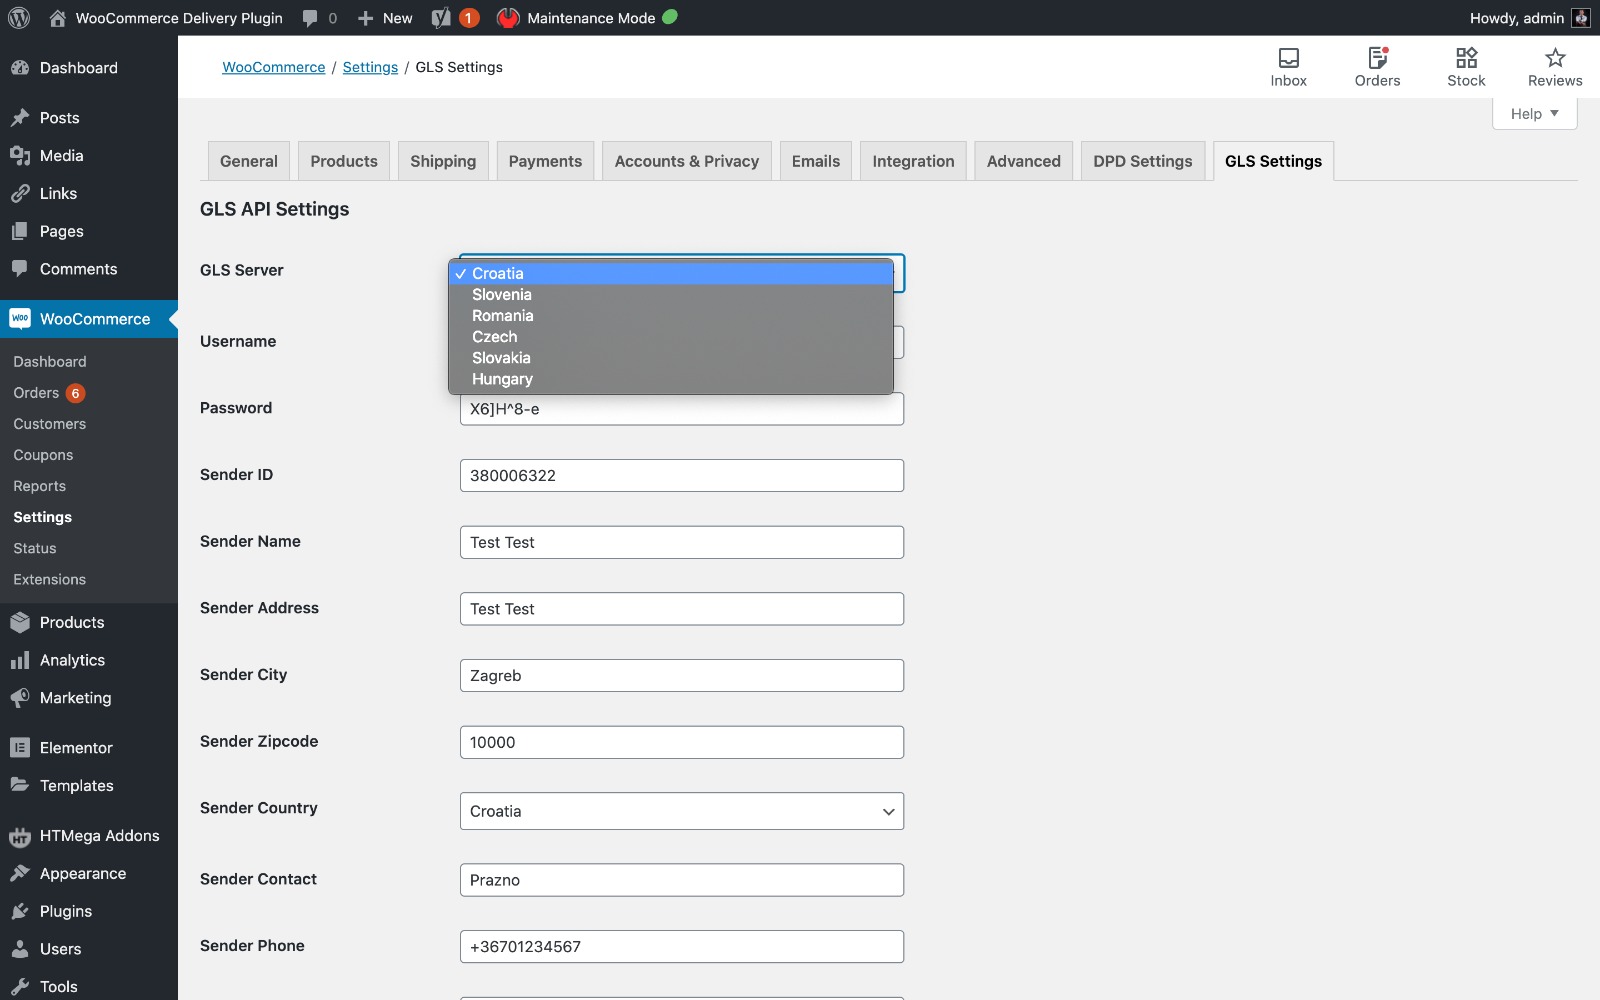Click the WooCommerce logo icon in sidebar
The width and height of the screenshot is (1600, 1000).
click(20, 319)
